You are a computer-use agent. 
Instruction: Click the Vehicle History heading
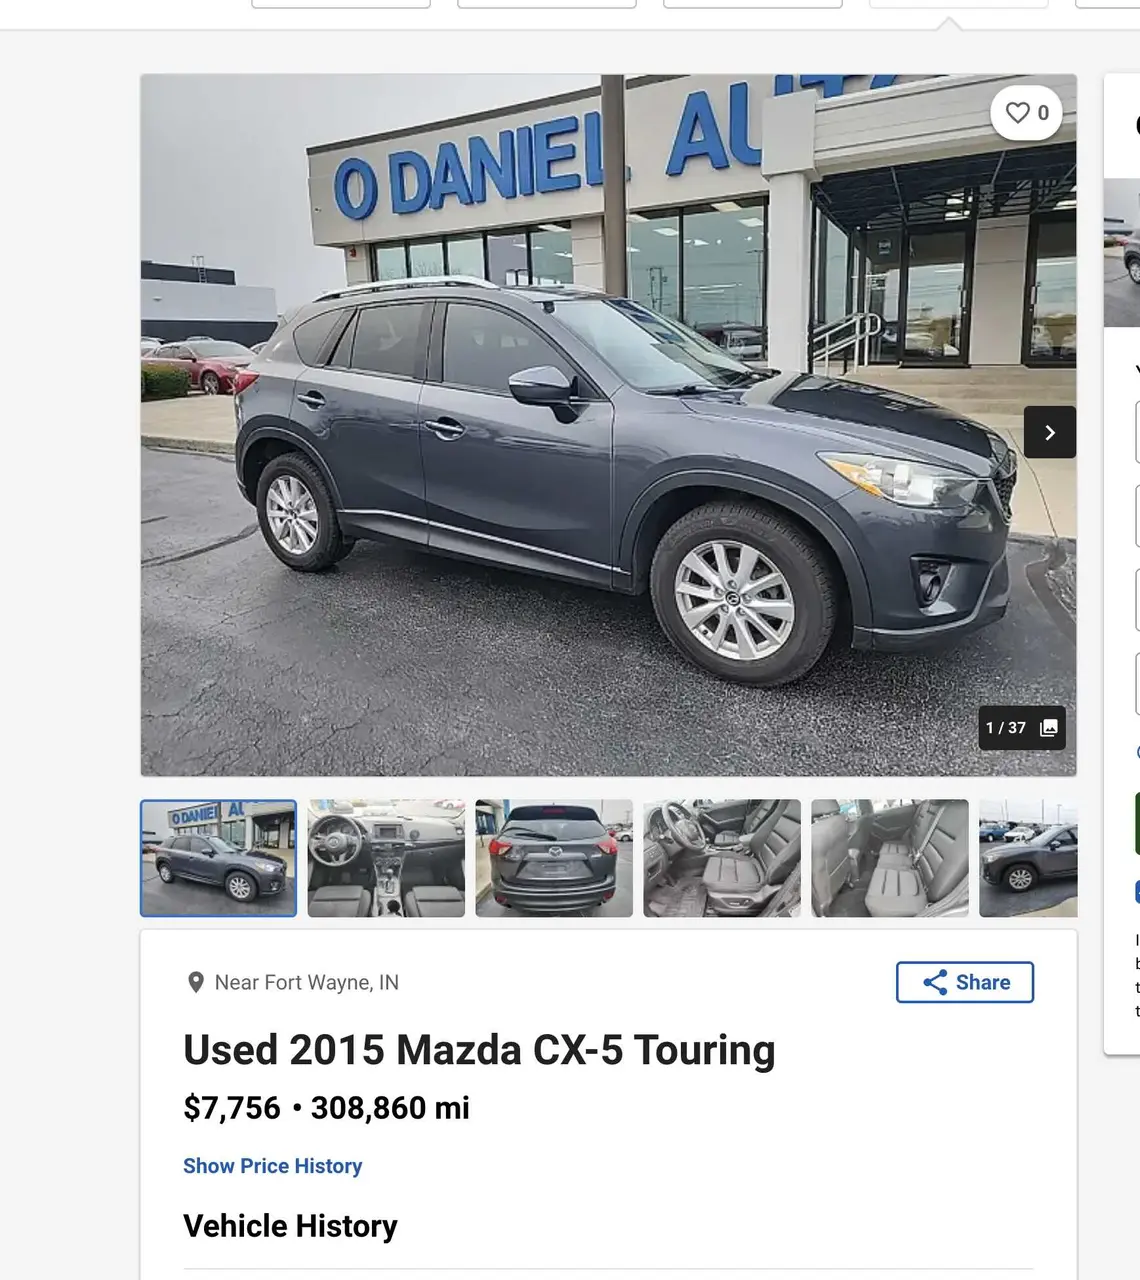290,1226
